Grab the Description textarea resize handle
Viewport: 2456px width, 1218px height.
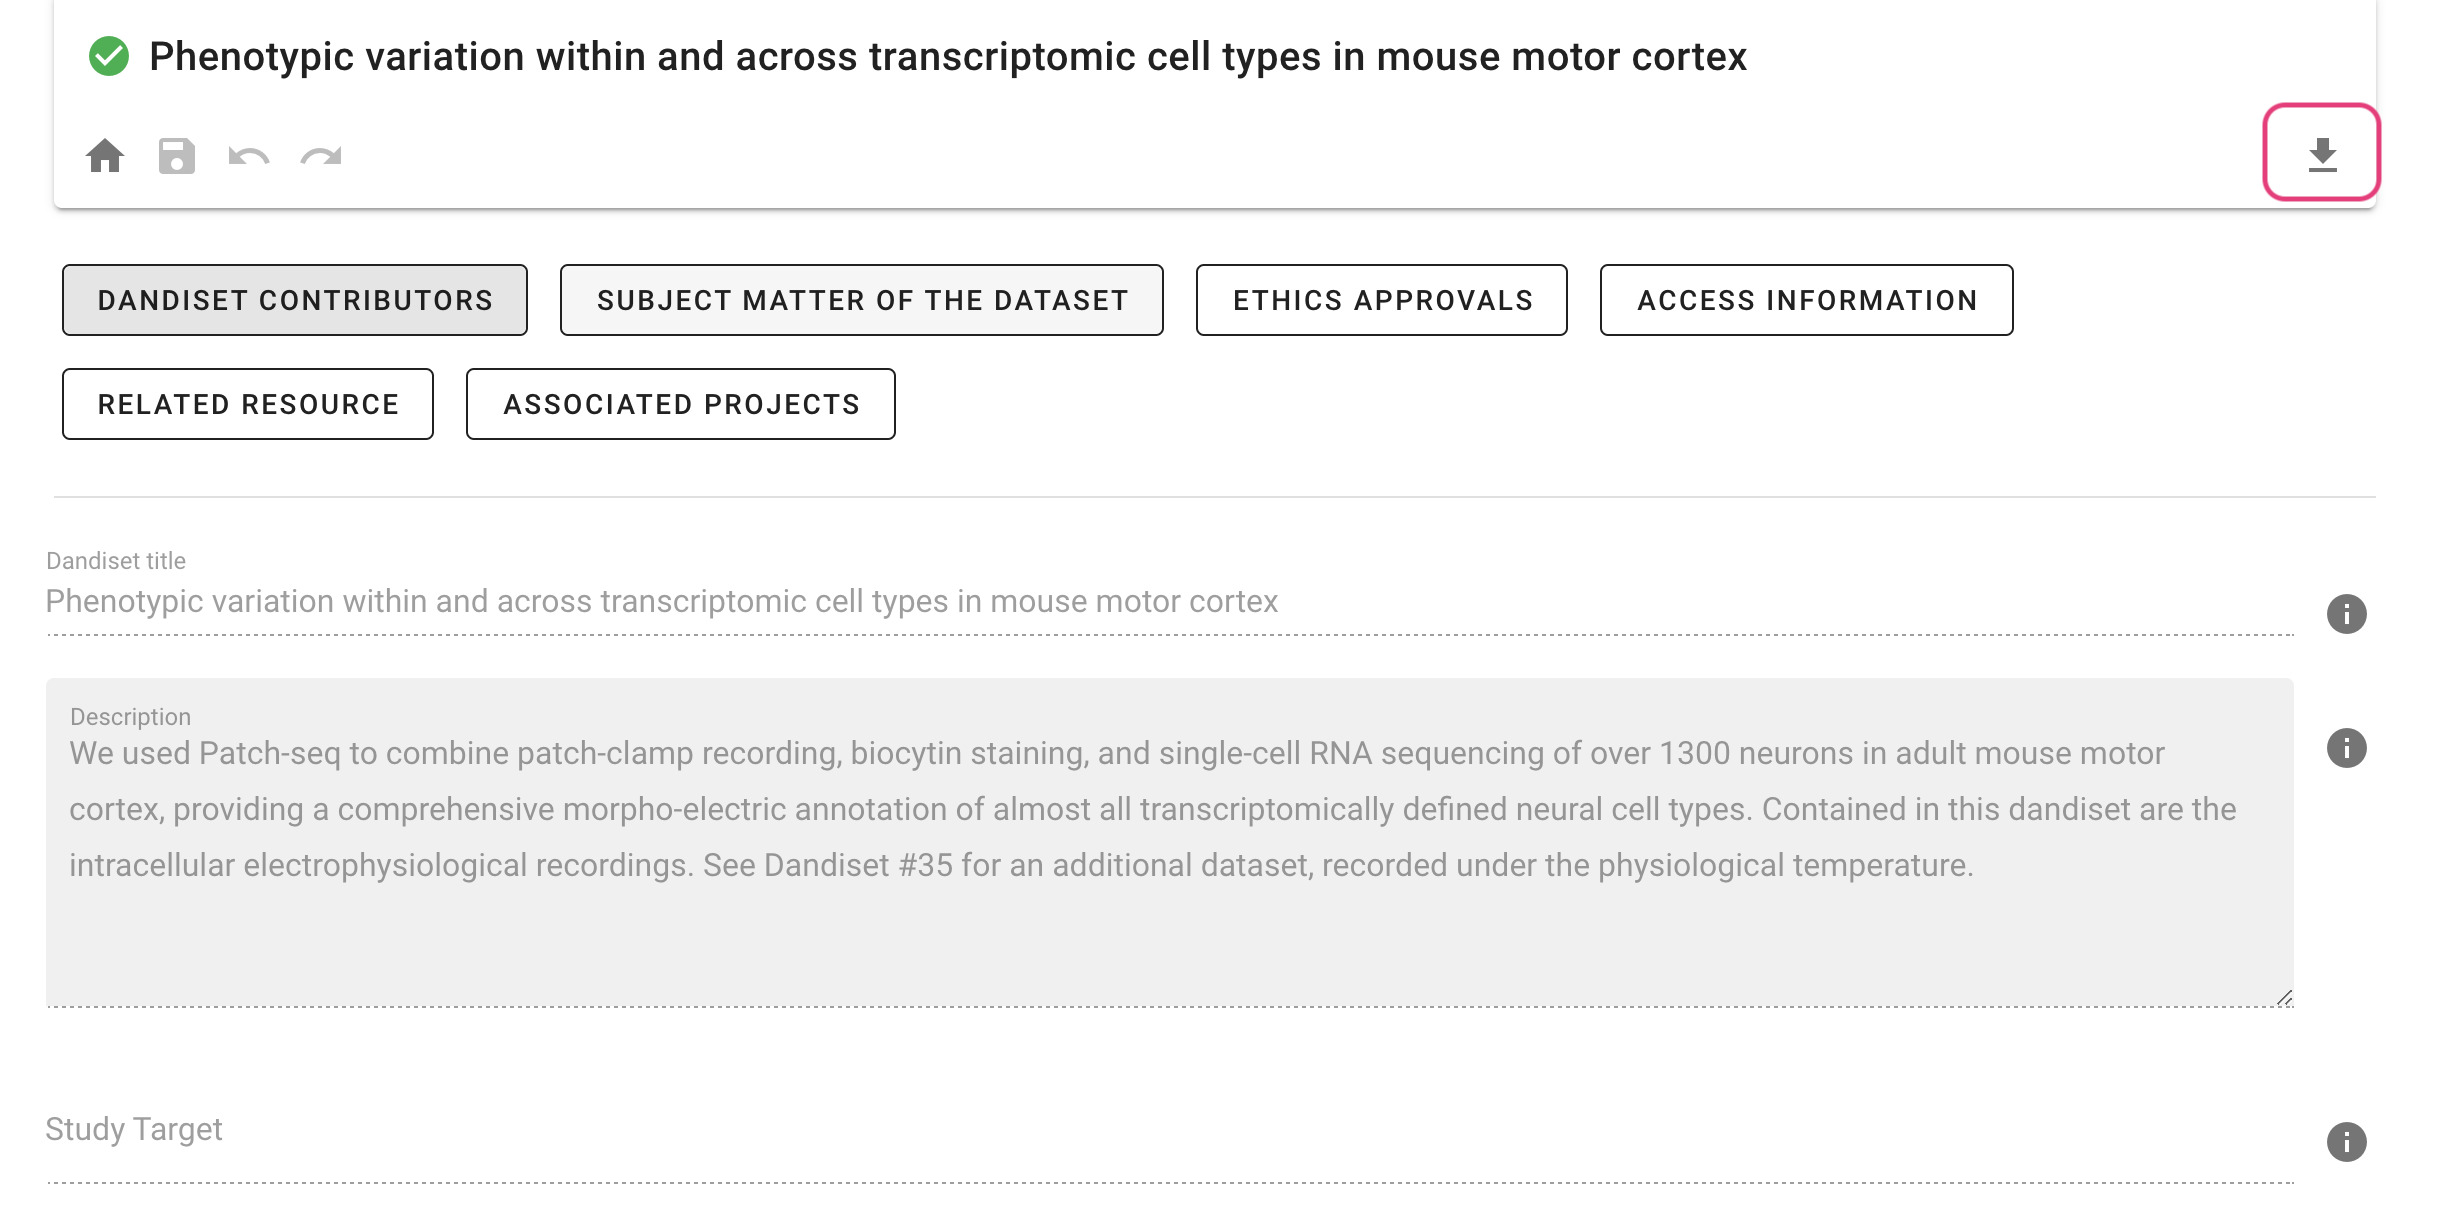[x=2284, y=998]
